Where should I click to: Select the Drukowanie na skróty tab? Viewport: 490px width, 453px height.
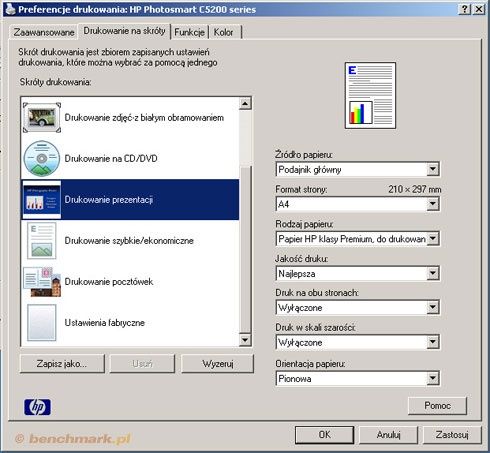tap(124, 31)
